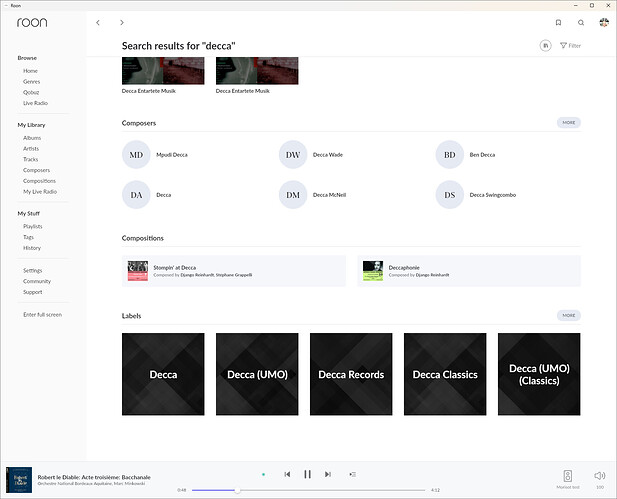Open the Filter funnel control
Image resolution: width=617 pixels, height=499 pixels.
[571, 46]
